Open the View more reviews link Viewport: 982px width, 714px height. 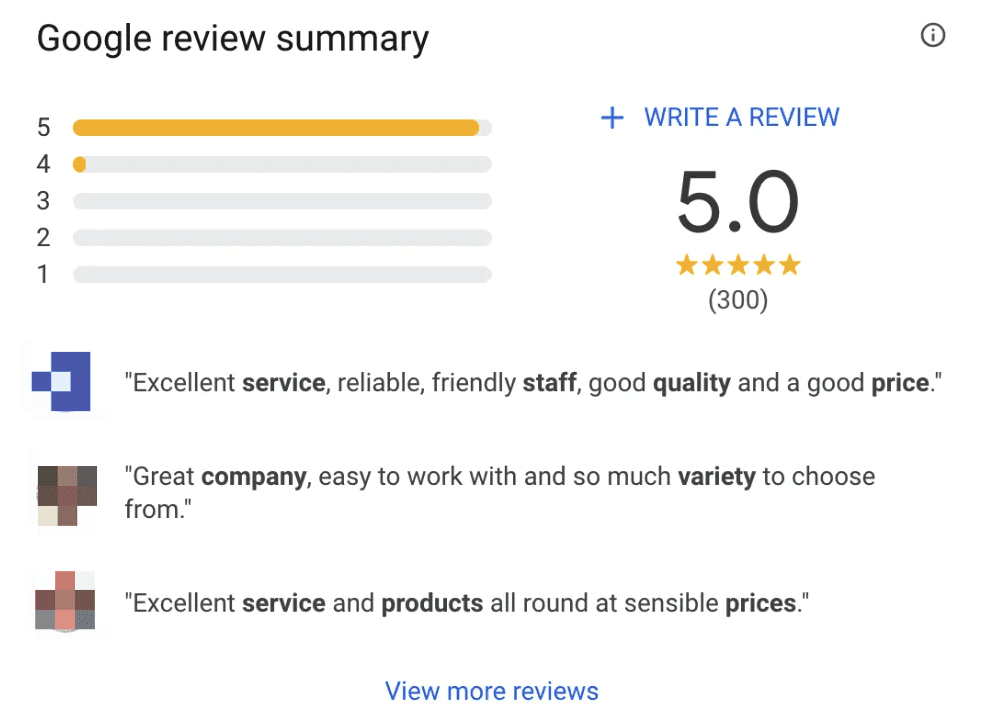(x=491, y=691)
